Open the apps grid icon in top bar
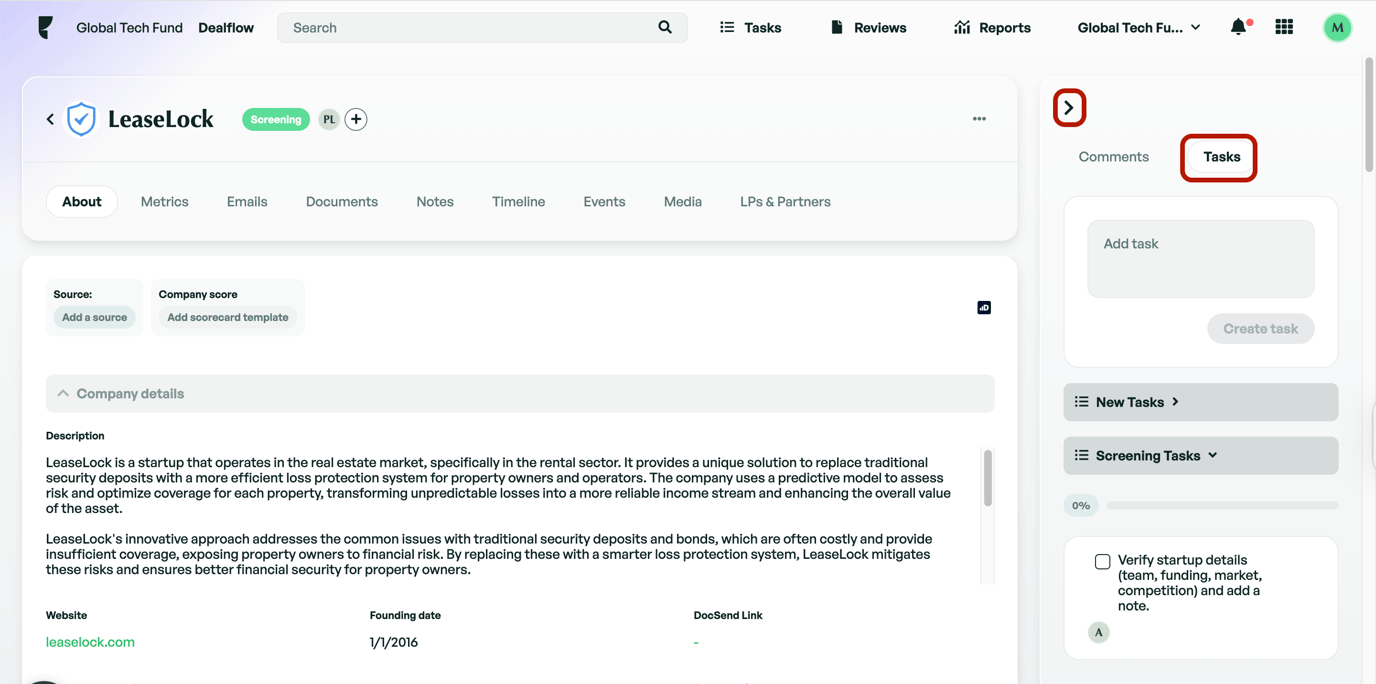Screen dimensions: 1376x684 1284,27
